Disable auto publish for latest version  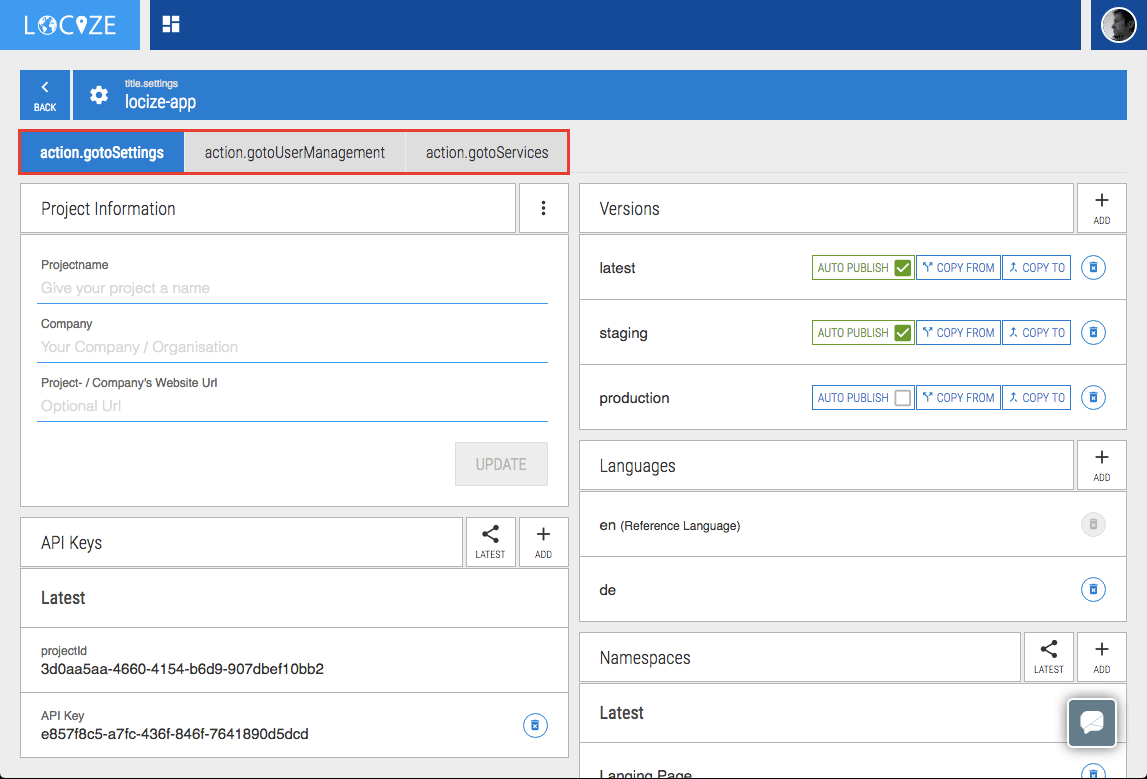(903, 268)
